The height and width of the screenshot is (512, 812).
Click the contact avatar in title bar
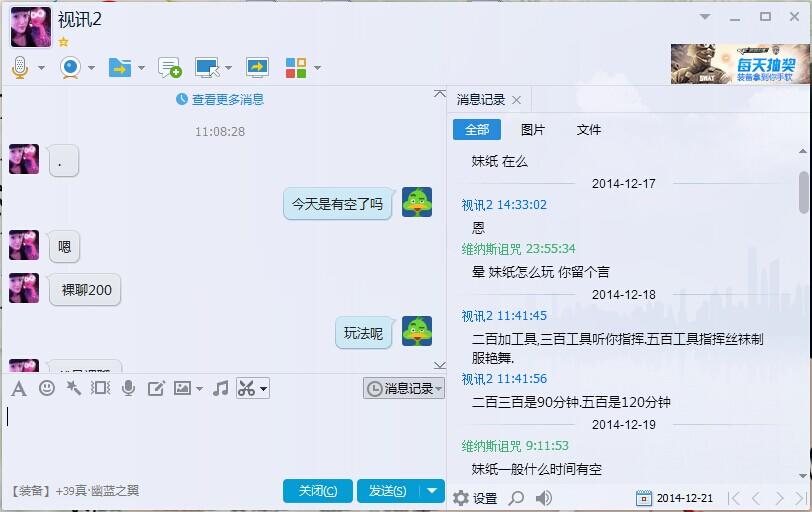31,27
